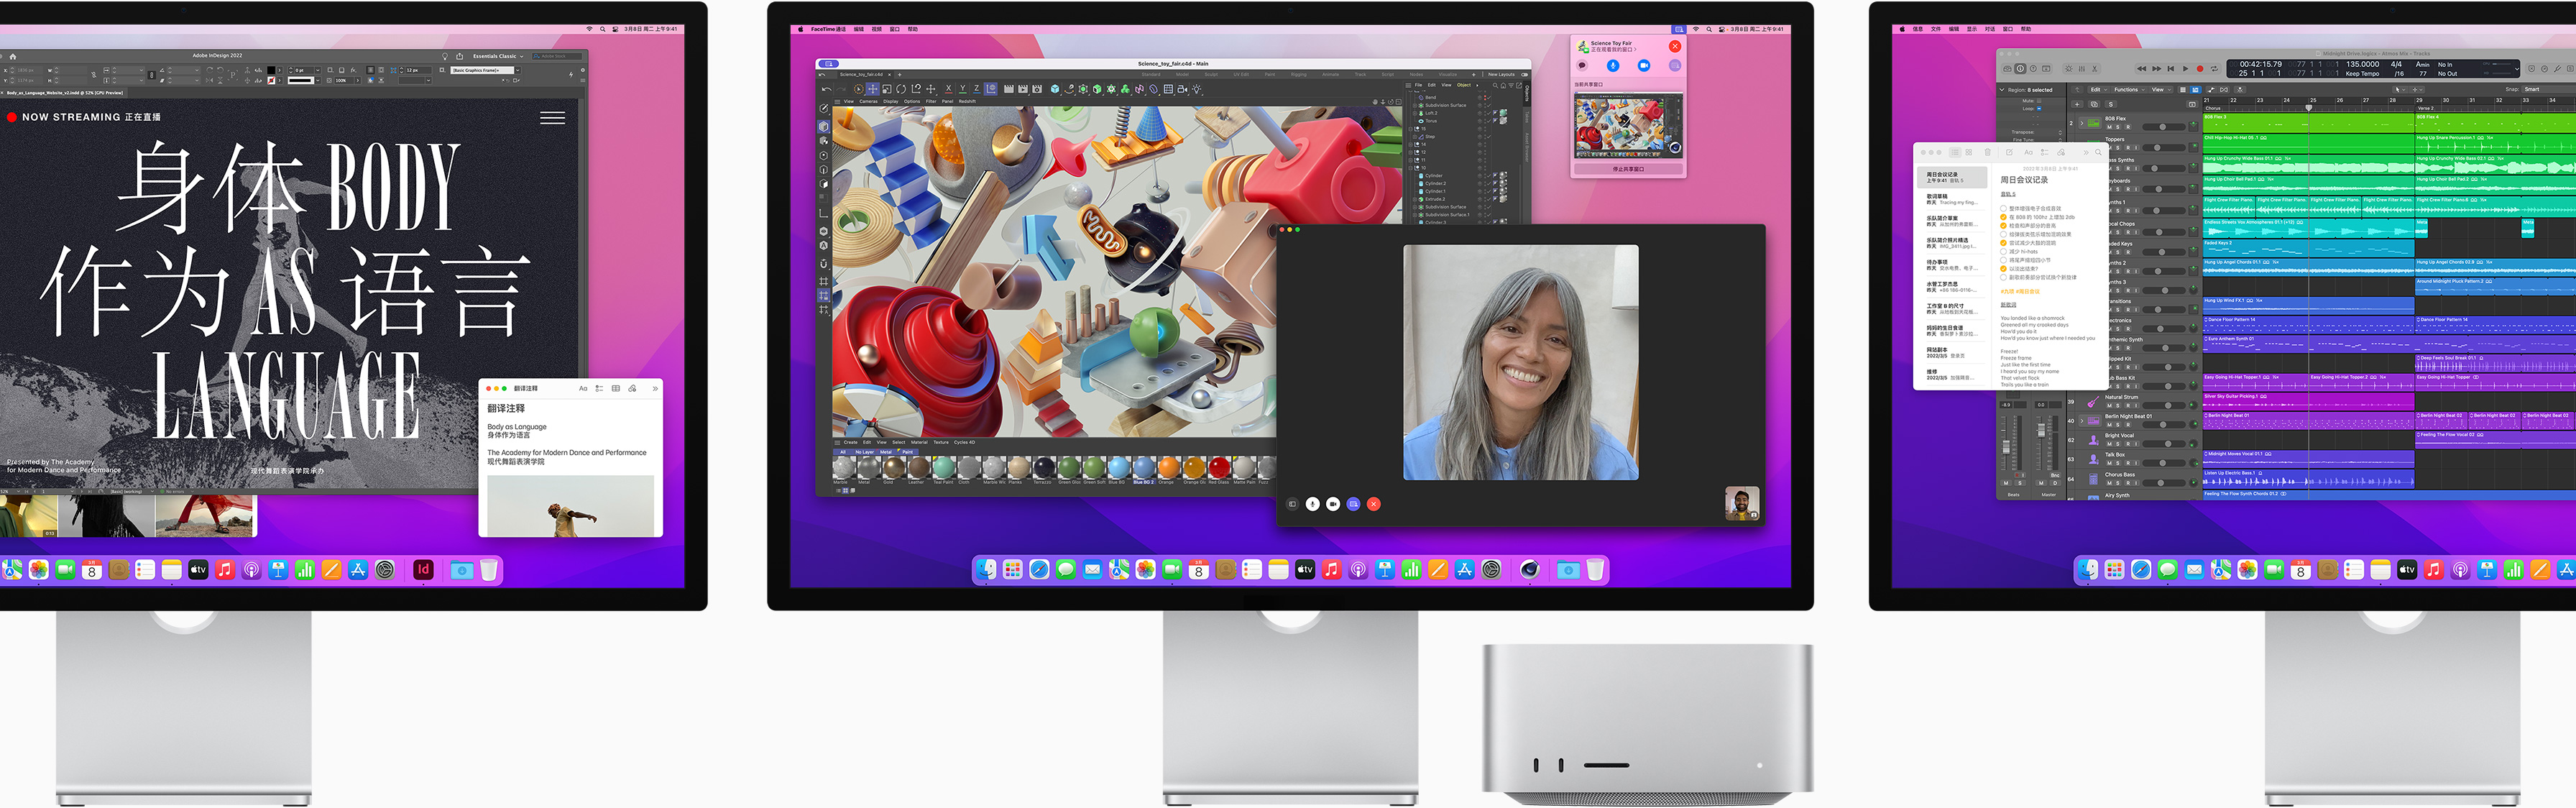Screen dimensions: 2576x808
Task: Solo the Toppers track in Logic
Action: [2118, 148]
